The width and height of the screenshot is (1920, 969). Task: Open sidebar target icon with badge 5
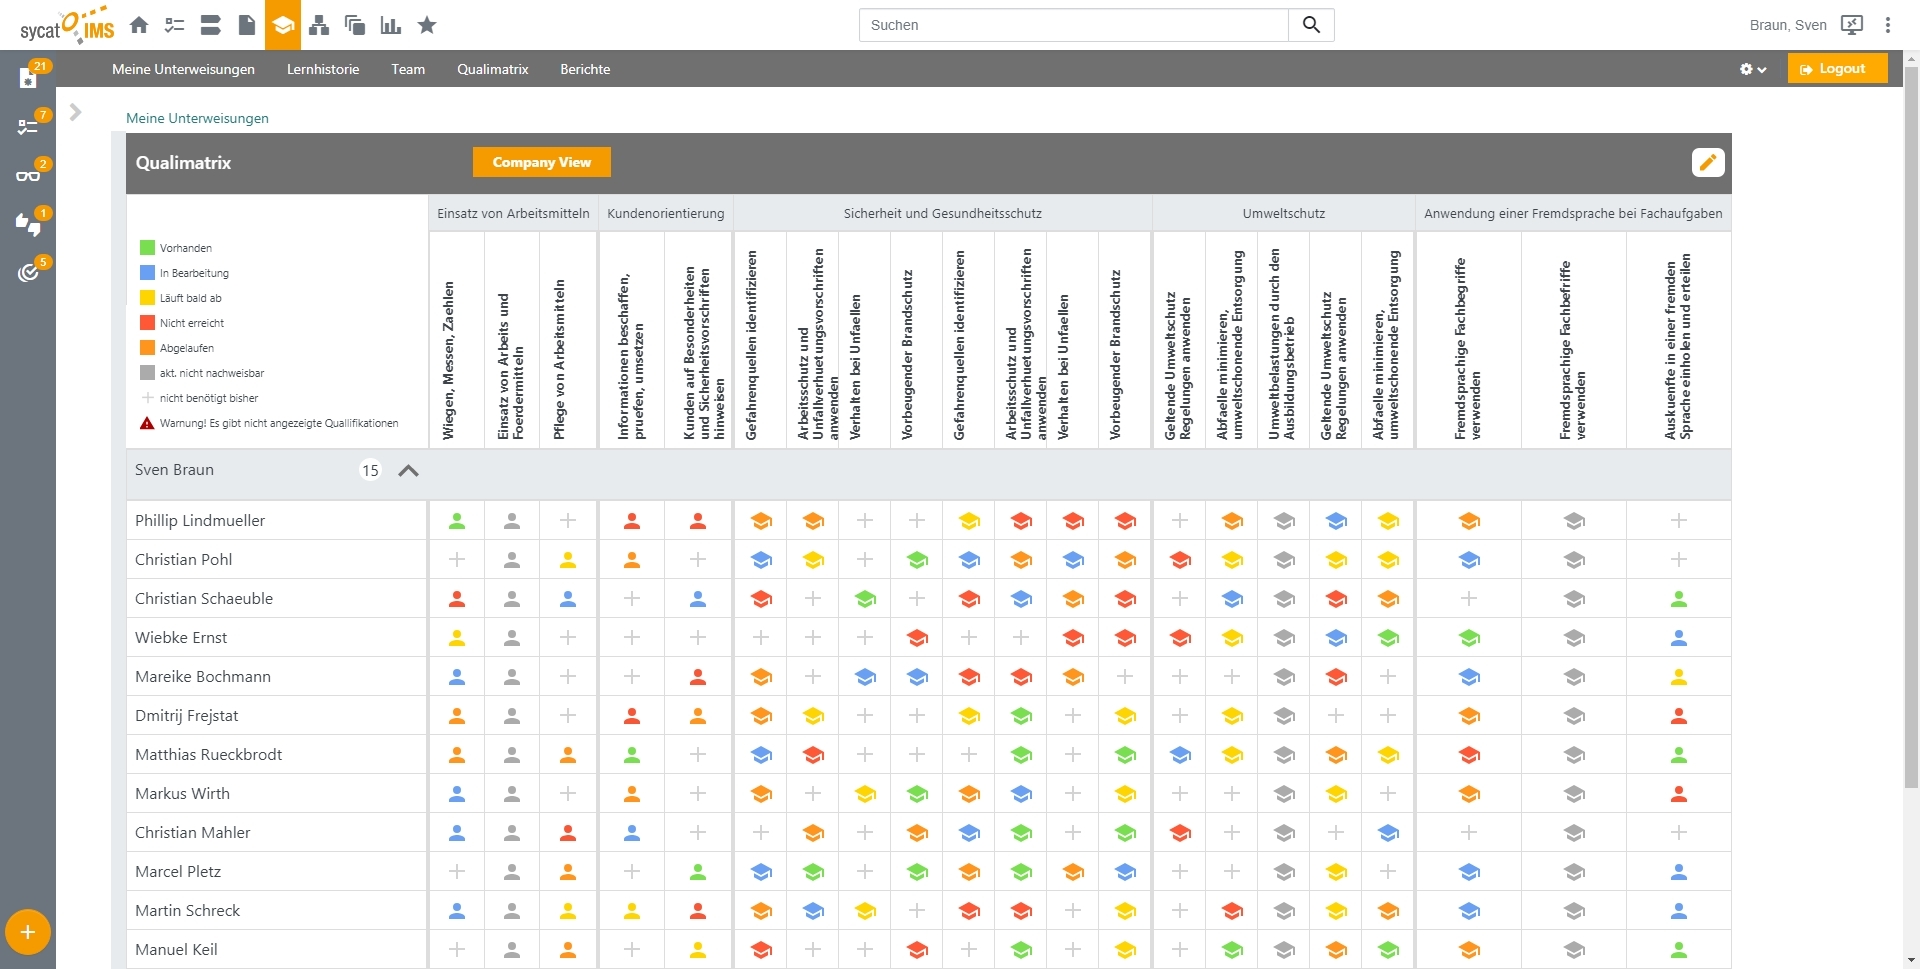[x=28, y=273]
